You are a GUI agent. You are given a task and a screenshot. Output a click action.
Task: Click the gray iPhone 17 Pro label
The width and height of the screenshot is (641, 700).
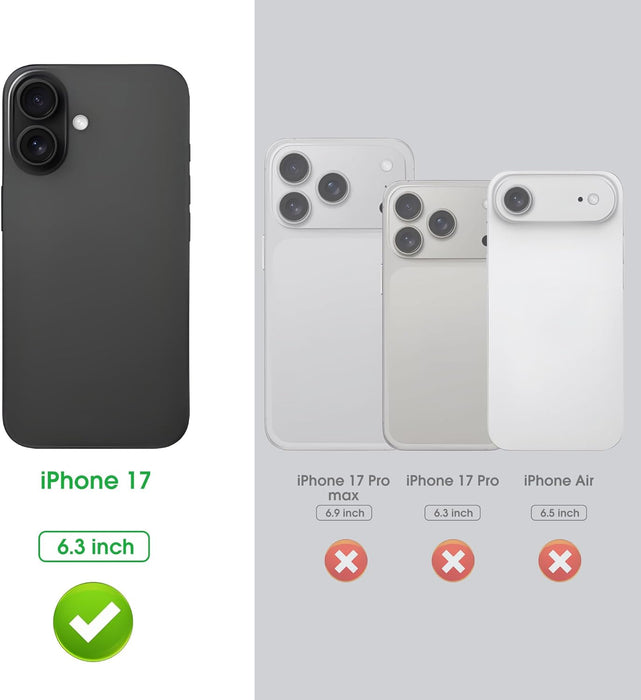tap(453, 481)
